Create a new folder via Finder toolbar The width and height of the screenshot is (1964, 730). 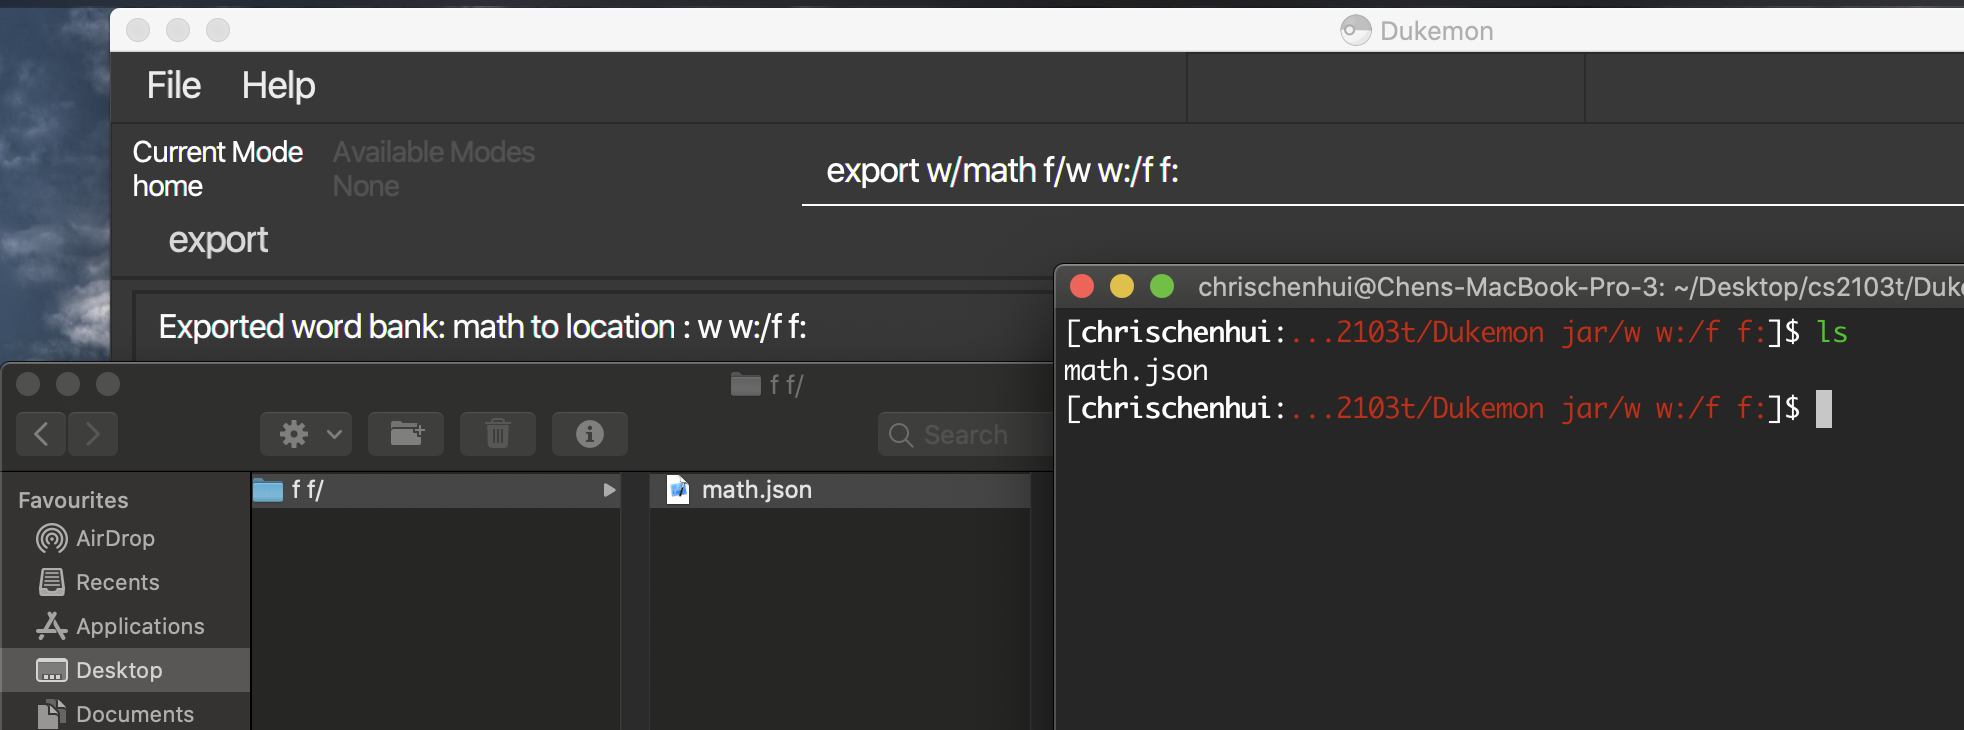pos(406,434)
